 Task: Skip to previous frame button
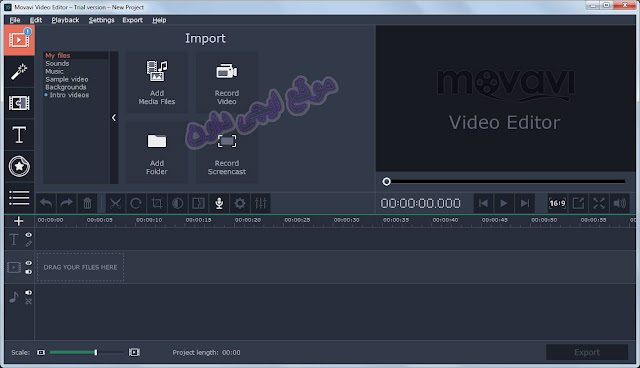point(483,203)
